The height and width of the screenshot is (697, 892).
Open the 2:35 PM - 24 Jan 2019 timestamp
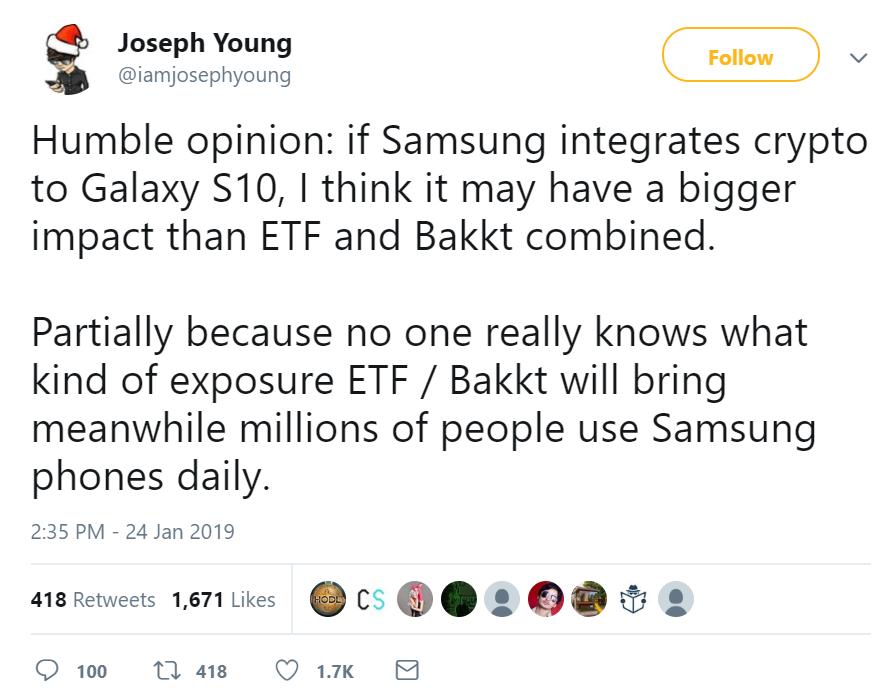pos(133,531)
